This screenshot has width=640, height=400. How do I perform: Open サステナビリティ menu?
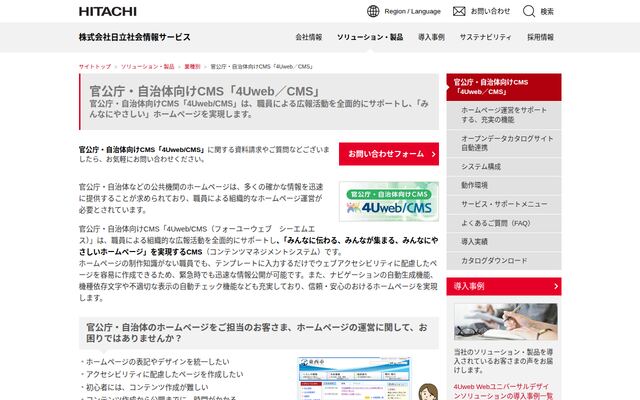tap(485, 37)
